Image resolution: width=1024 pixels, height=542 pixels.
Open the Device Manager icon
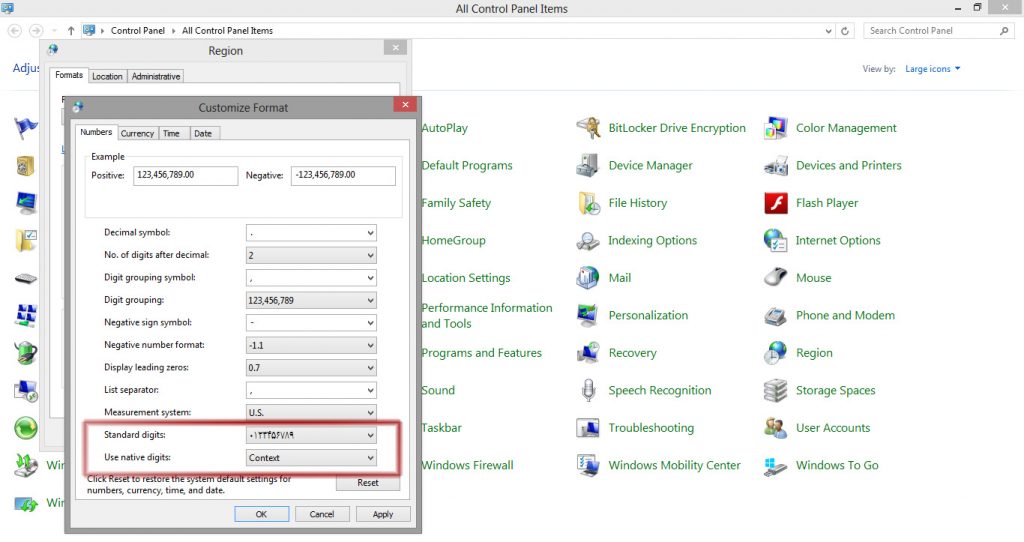588,166
